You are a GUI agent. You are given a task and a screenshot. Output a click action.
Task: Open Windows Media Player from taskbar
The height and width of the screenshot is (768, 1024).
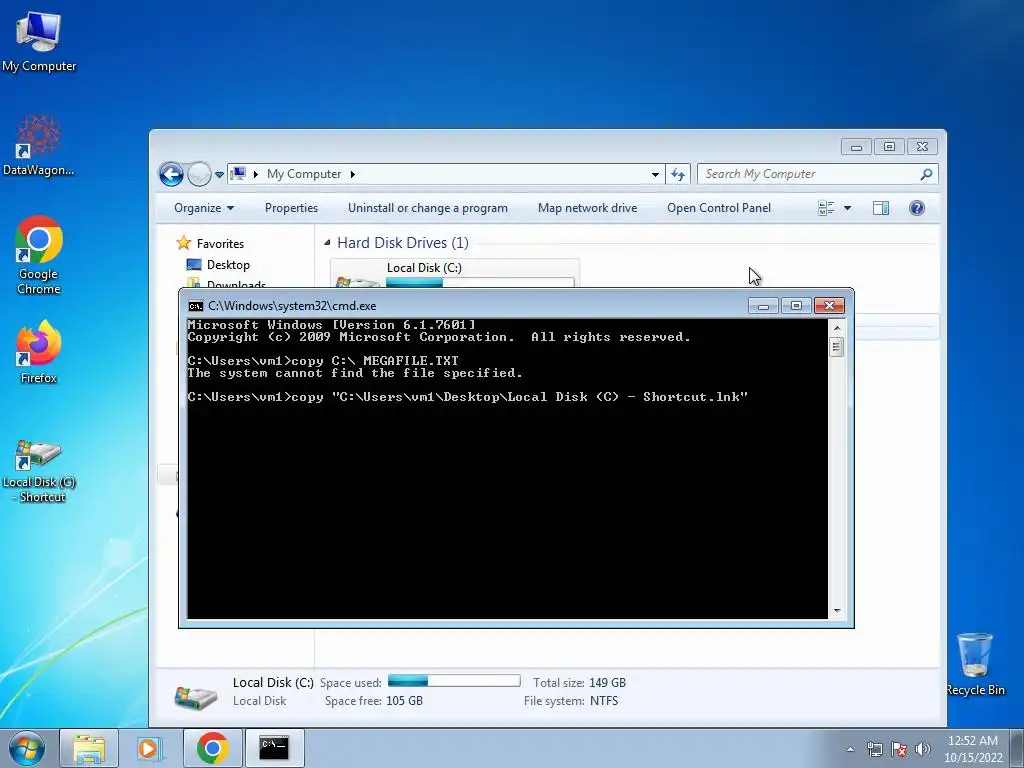pyautogui.click(x=149, y=748)
